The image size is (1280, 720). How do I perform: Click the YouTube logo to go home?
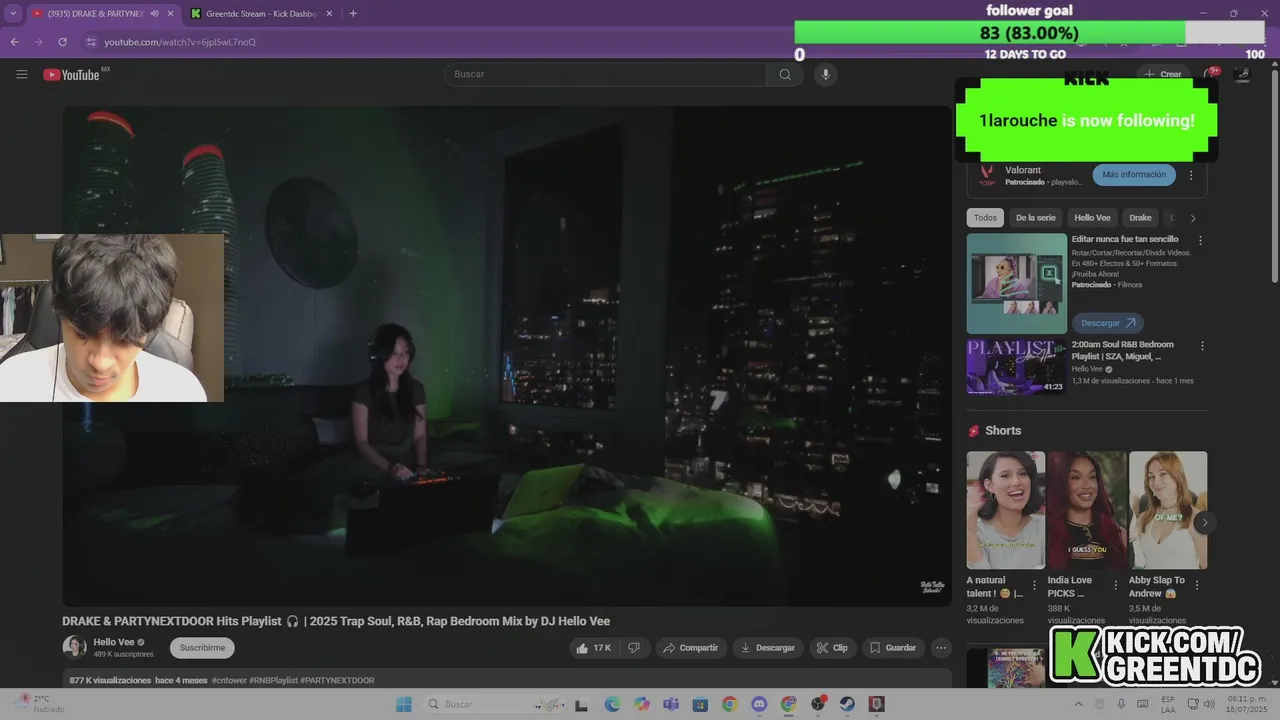pyautogui.click(x=71, y=75)
